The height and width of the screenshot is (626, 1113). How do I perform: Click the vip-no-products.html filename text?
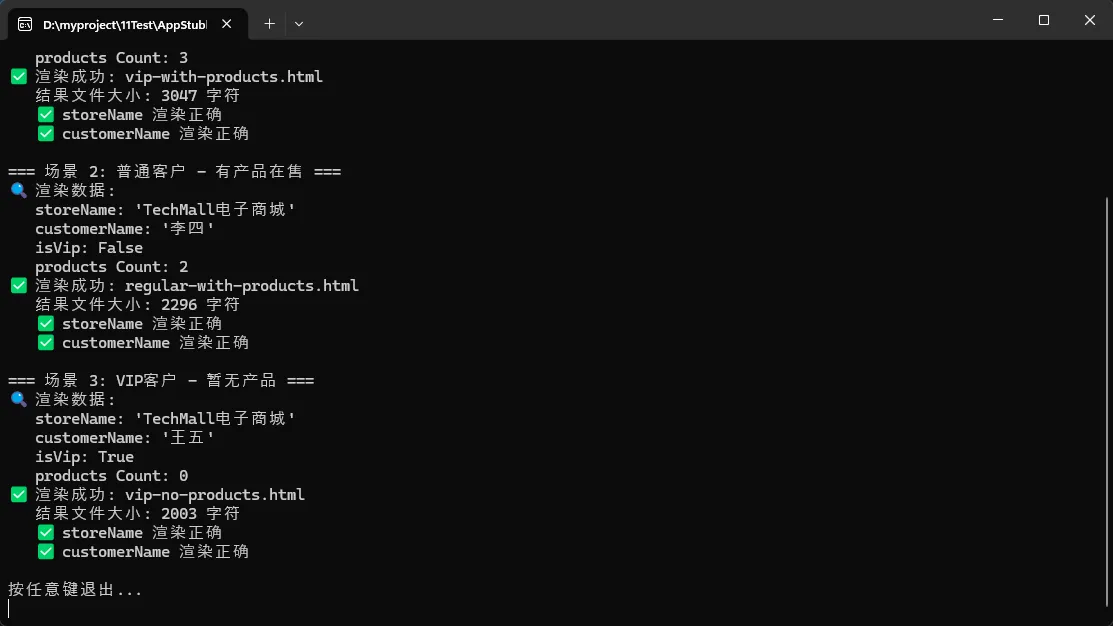click(214, 495)
